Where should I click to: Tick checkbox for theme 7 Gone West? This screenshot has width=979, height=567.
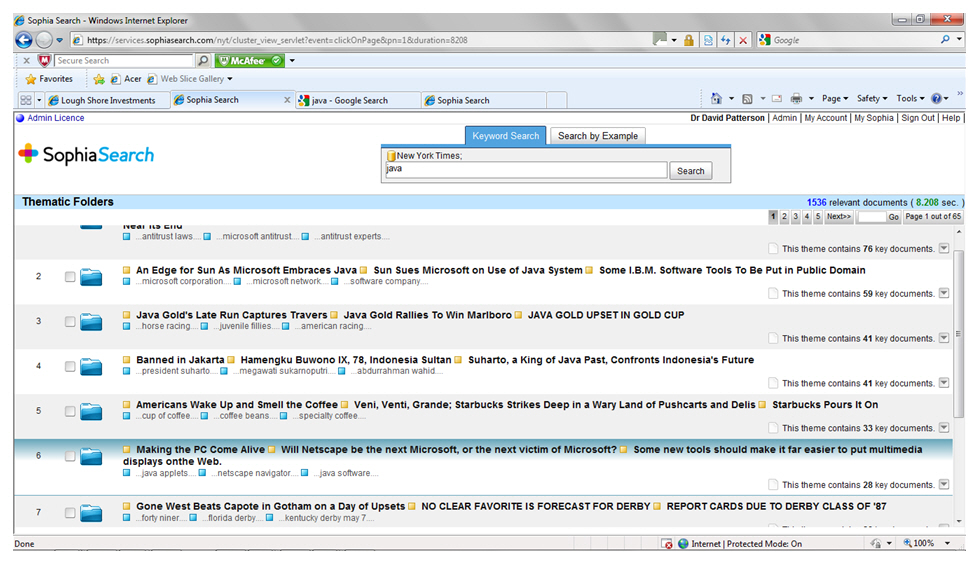pyautogui.click(x=70, y=513)
